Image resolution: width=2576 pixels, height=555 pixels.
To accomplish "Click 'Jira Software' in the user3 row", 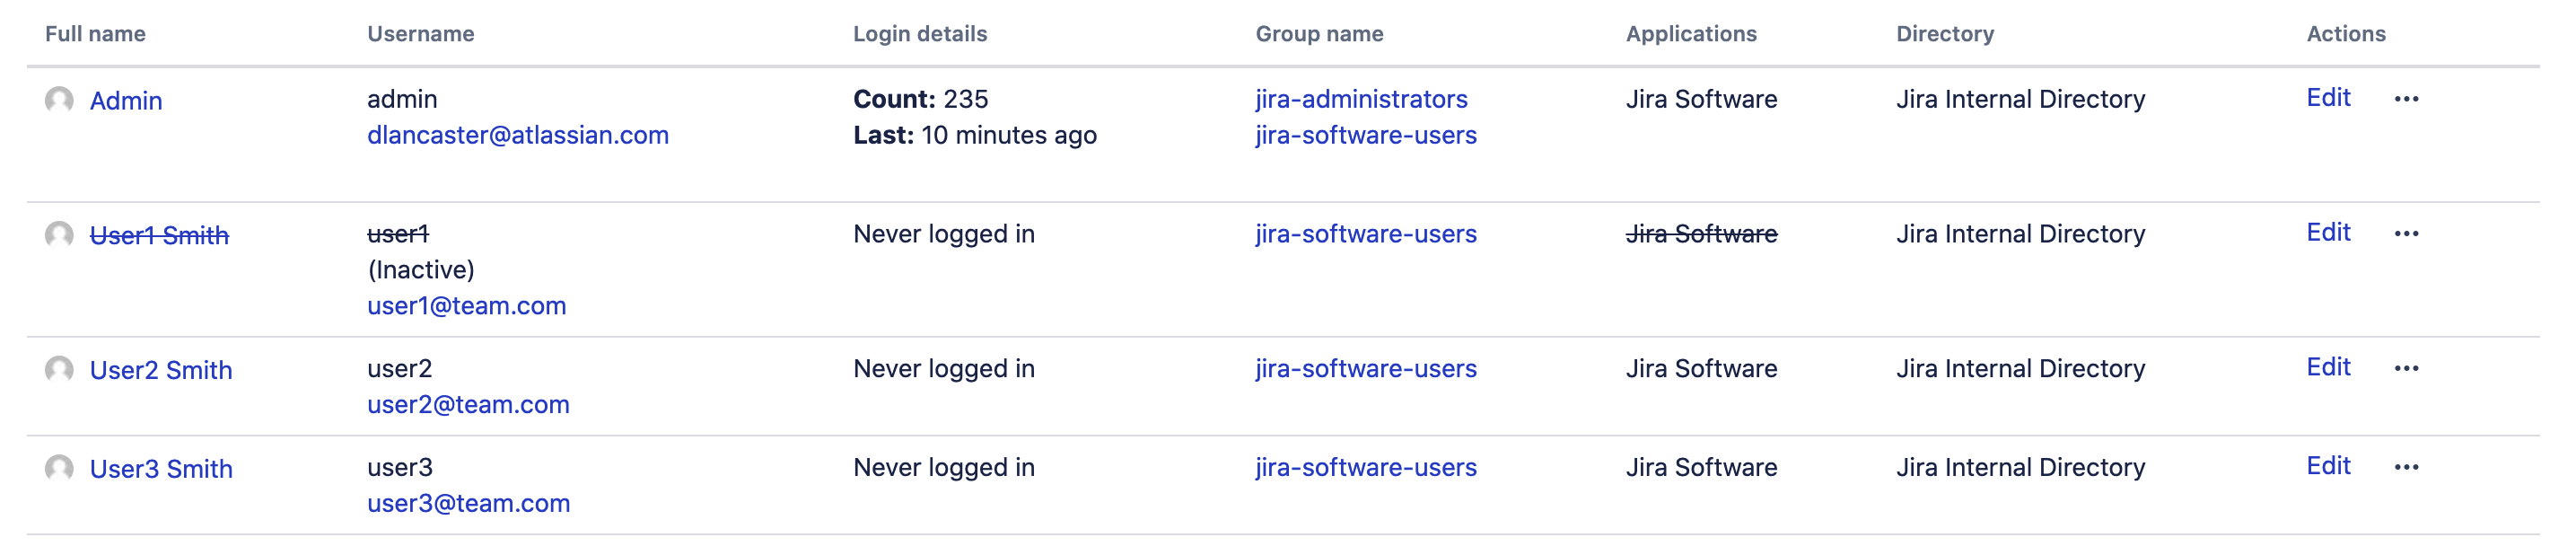I will [x=1702, y=467].
